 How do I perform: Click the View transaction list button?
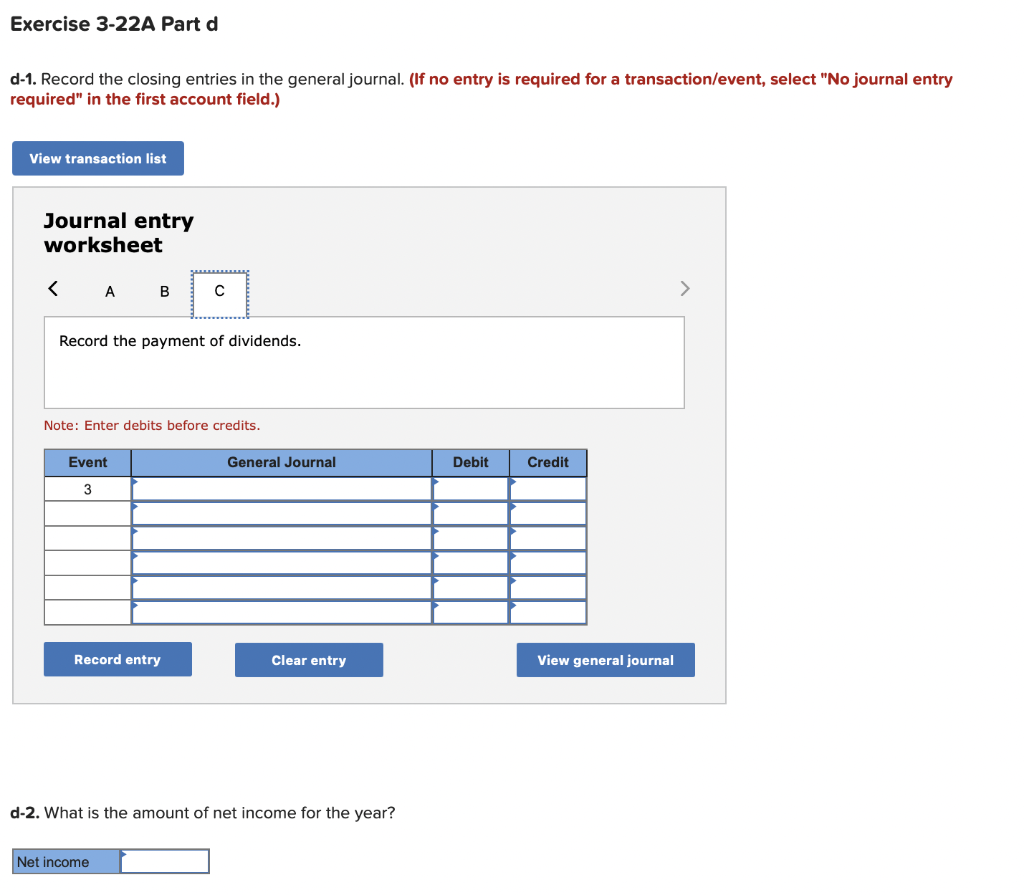tap(97, 158)
